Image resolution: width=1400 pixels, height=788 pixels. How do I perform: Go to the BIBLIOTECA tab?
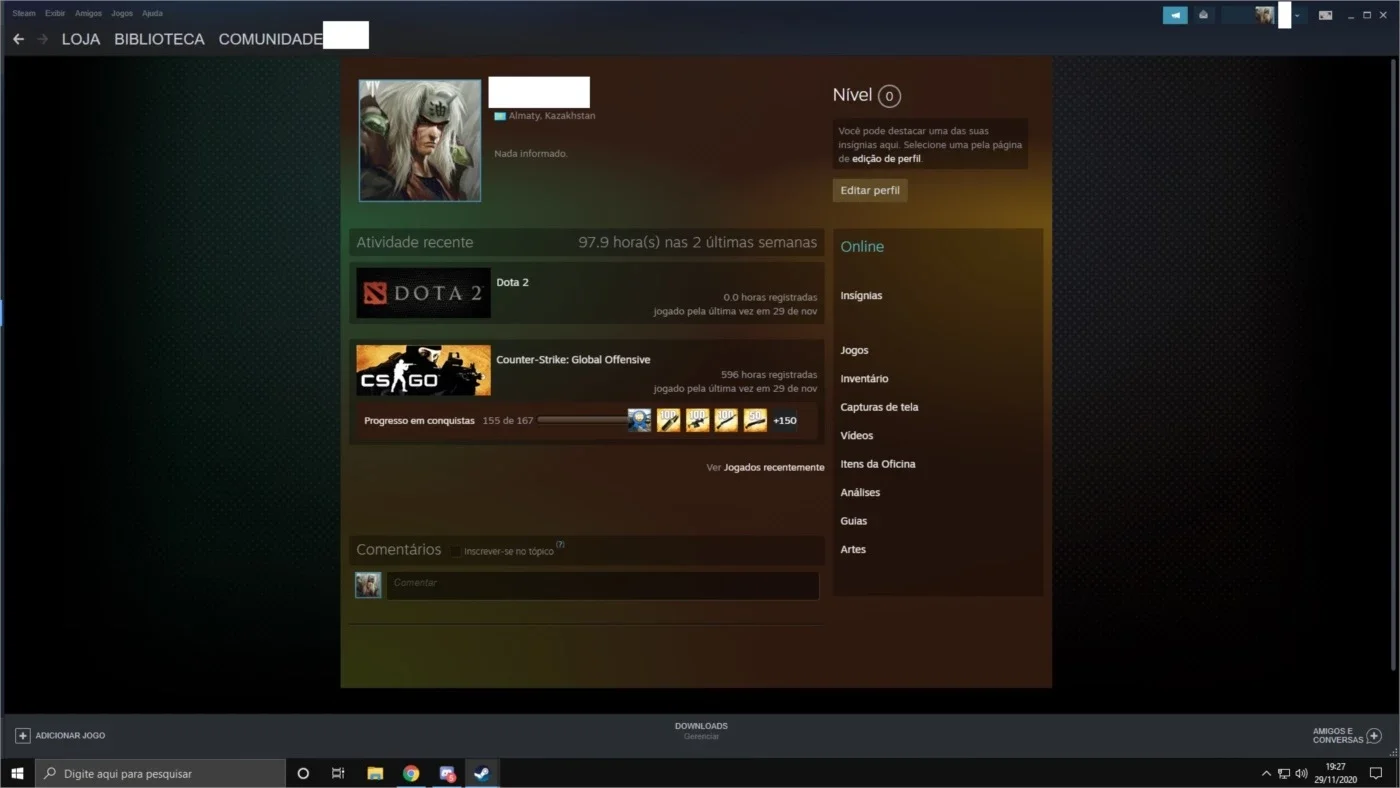pyautogui.click(x=159, y=39)
